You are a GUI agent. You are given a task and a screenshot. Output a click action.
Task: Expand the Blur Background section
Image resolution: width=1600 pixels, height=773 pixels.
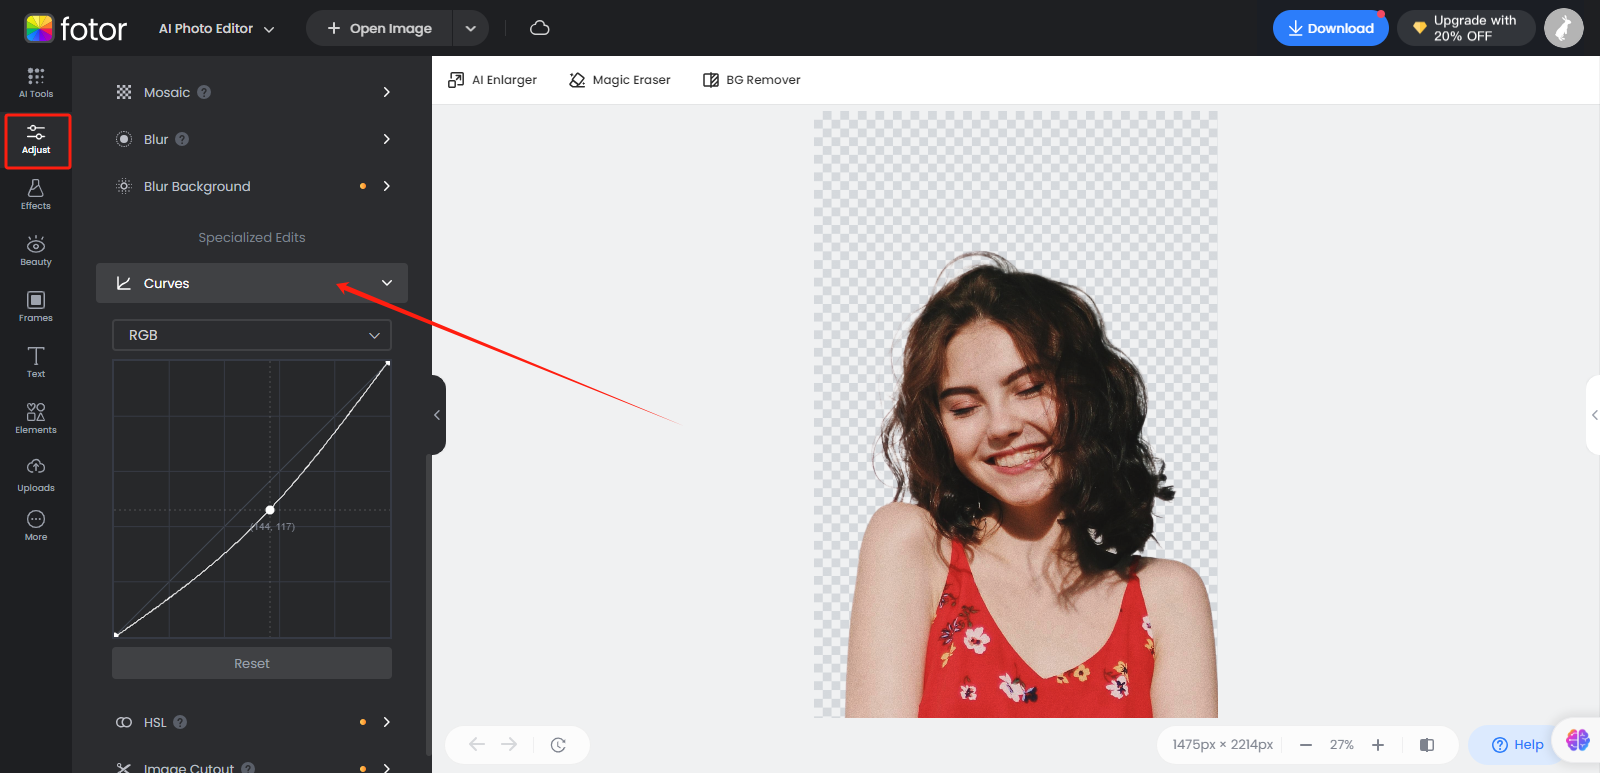point(252,186)
